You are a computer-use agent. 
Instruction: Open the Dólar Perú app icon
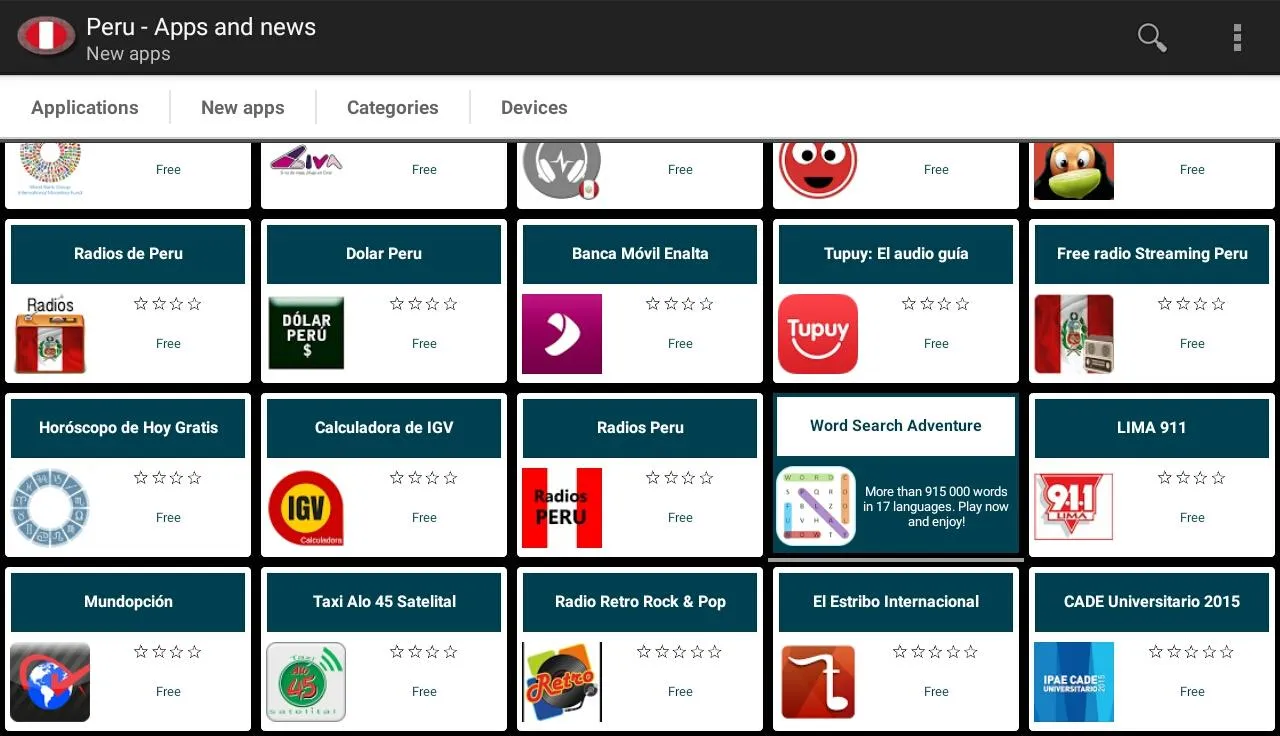click(306, 334)
